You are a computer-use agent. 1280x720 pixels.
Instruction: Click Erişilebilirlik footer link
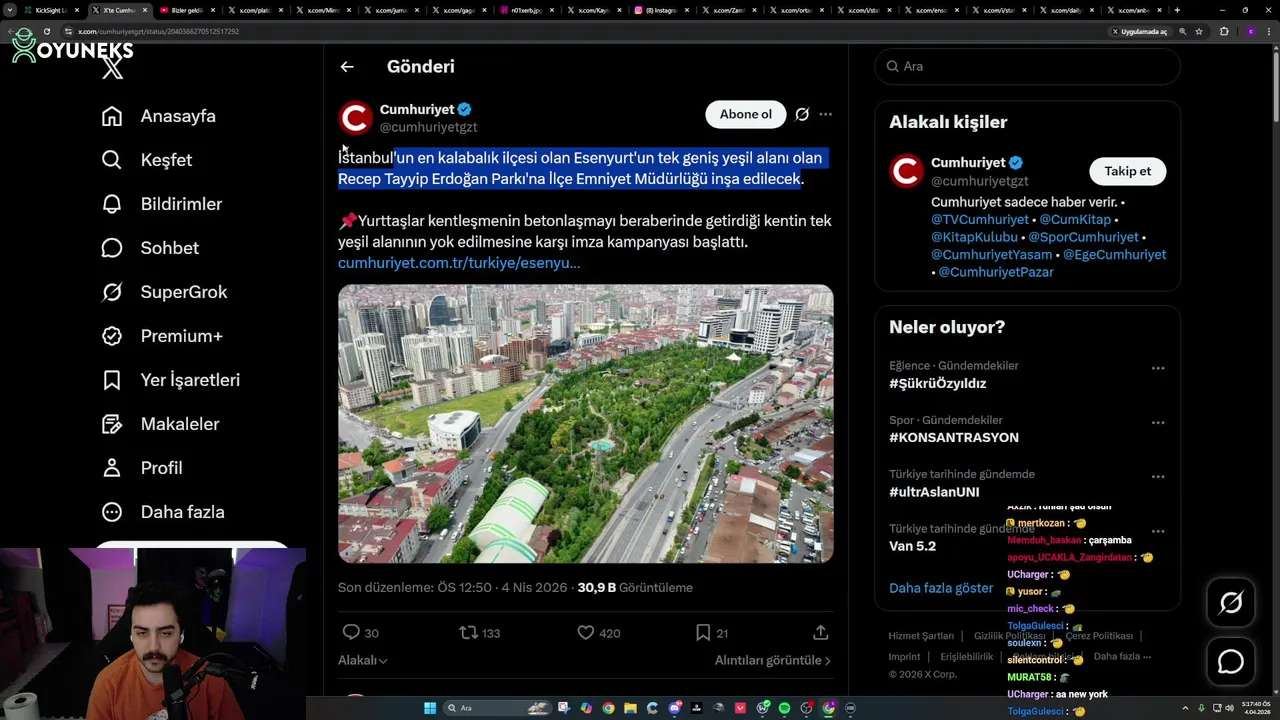click(x=967, y=657)
